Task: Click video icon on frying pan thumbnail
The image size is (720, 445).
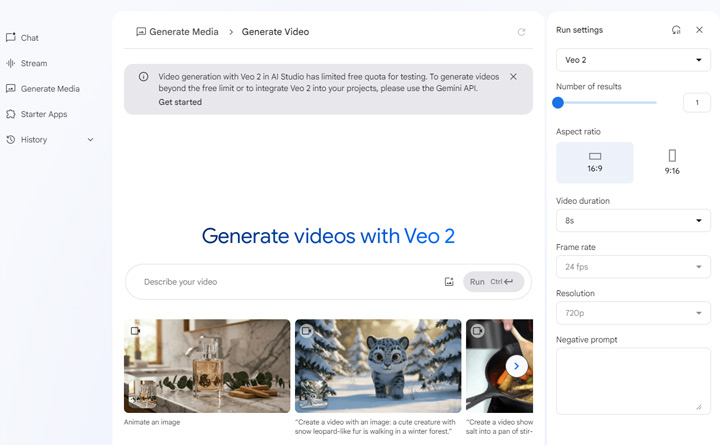Action: pos(478,331)
